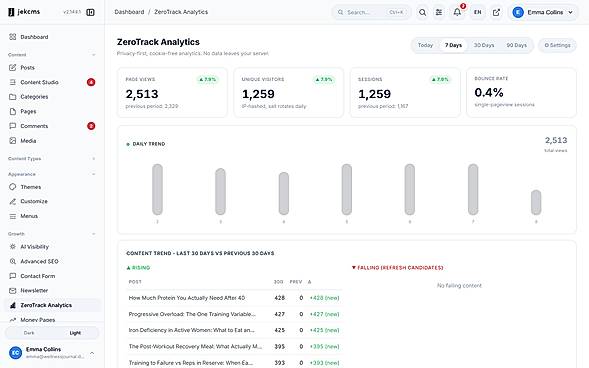Click the Search input field
Viewport: 589px width, 368px height.
(x=371, y=12)
